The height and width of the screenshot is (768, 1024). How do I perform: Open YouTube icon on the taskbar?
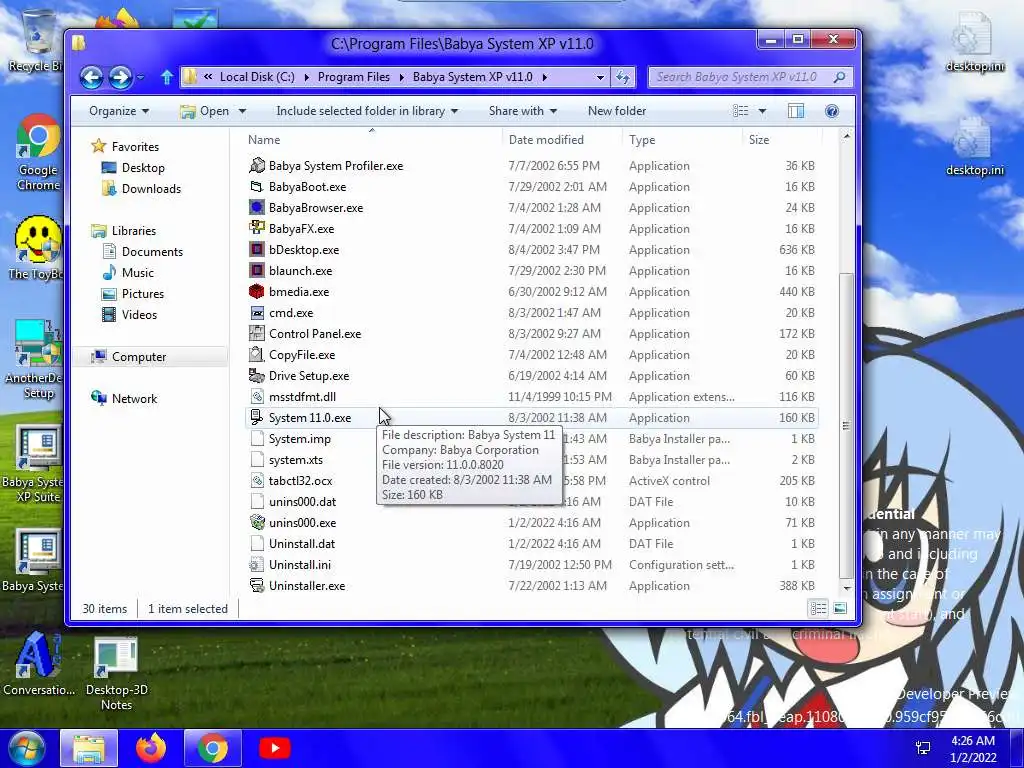pyautogui.click(x=274, y=748)
